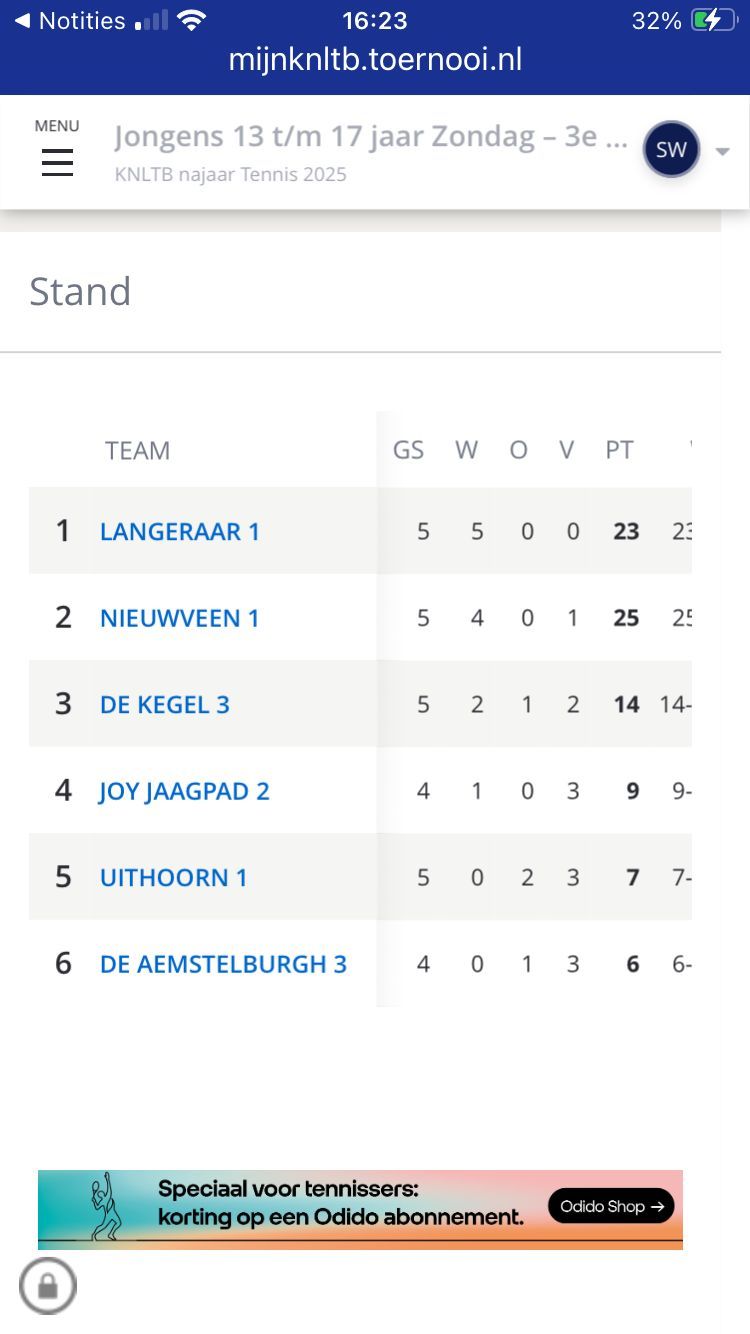
Task: Tap the TEAM column header
Action: pyautogui.click(x=137, y=450)
